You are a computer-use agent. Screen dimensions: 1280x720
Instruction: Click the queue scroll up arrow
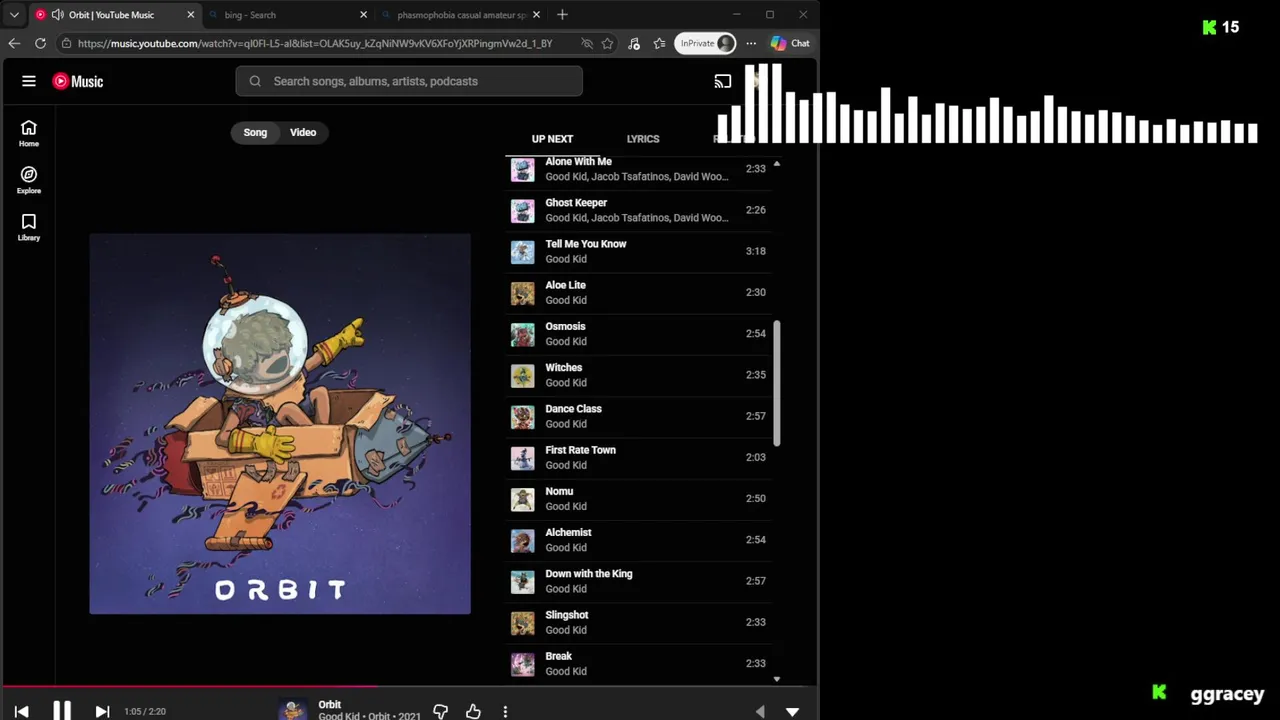[x=777, y=163]
